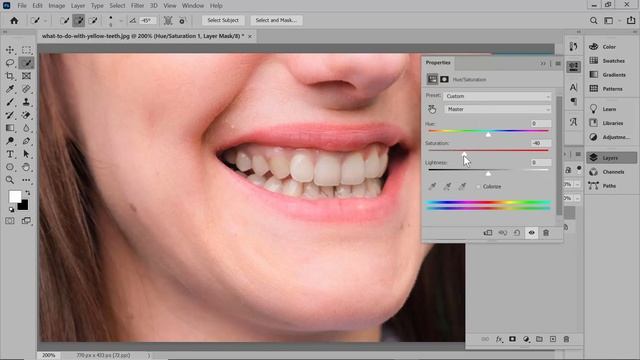Open the Swatches panel

pos(611,61)
